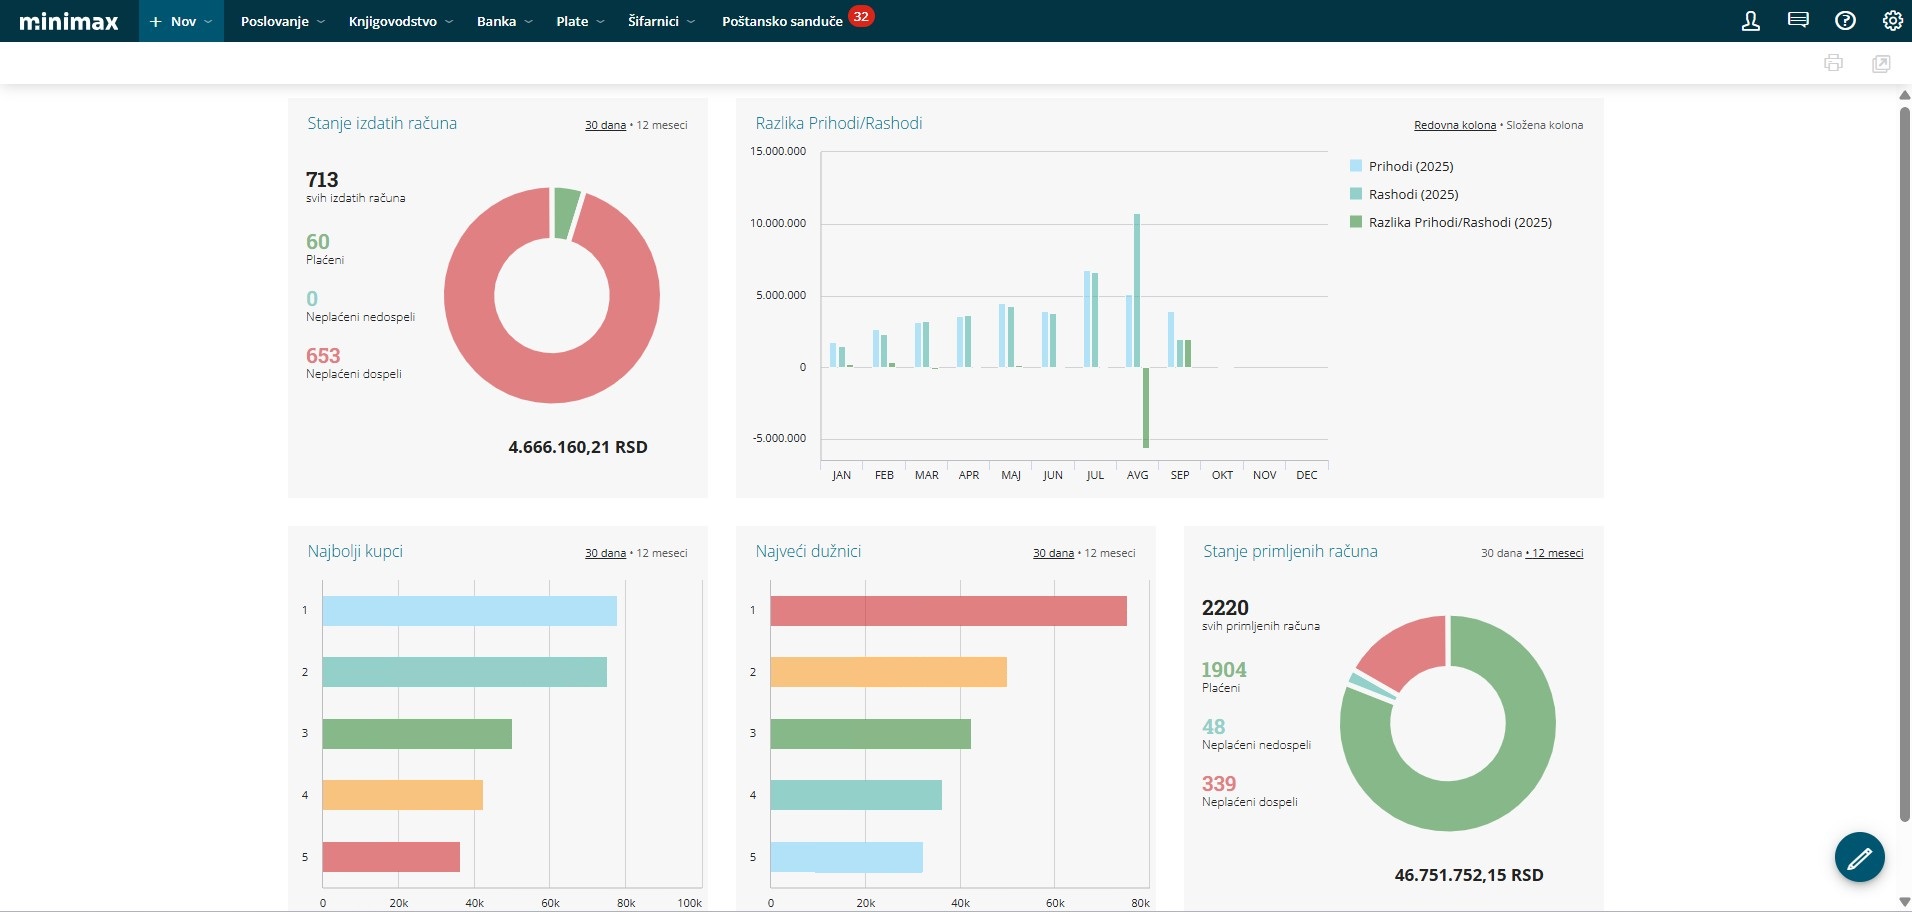
Task: Open the Banka menu
Action: click(504, 21)
